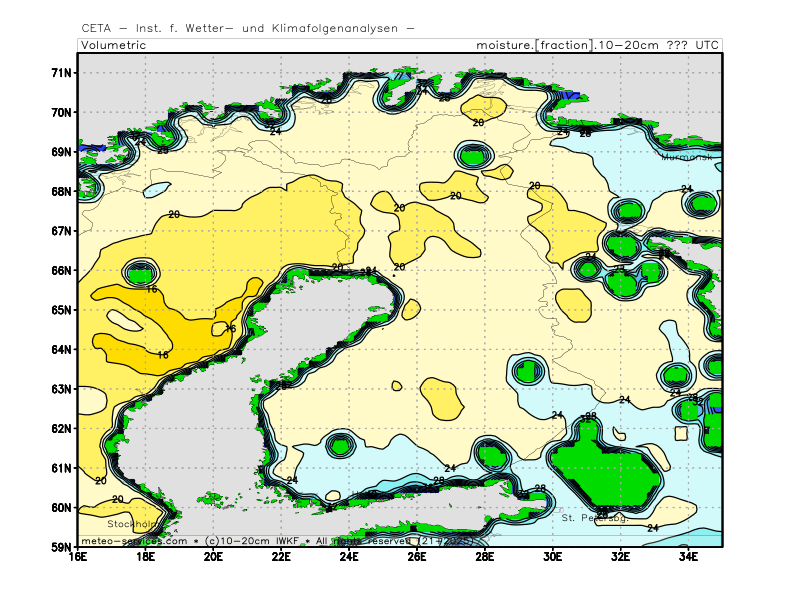The height and width of the screenshot is (600, 800).
Task: Click the 16E longitude axis label
Action: (x=78, y=557)
